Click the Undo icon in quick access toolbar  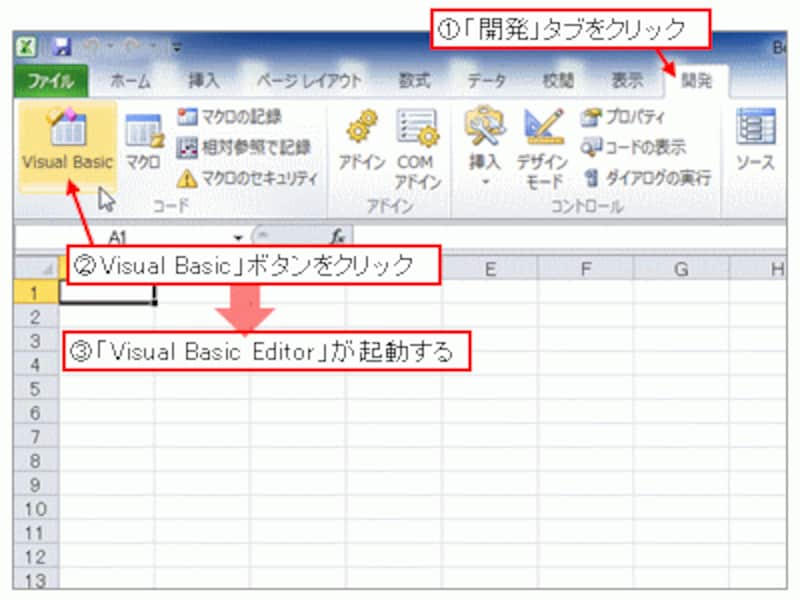click(93, 47)
